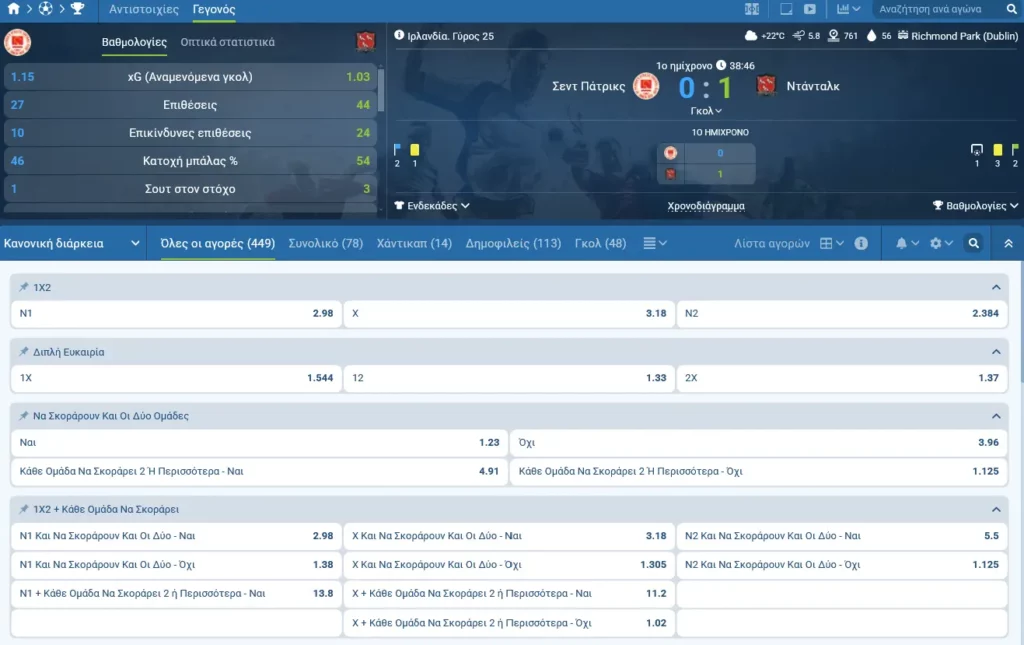The width and height of the screenshot is (1024, 645).
Task: Click the pressure gauge icon
Action: coord(833,36)
